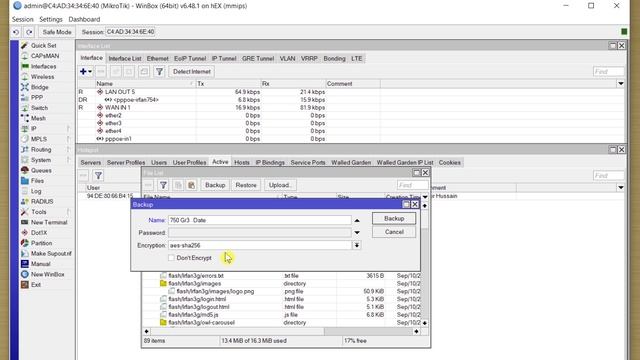The height and width of the screenshot is (360, 640).
Task: Open Queues in the sidebar
Action: coord(41,170)
